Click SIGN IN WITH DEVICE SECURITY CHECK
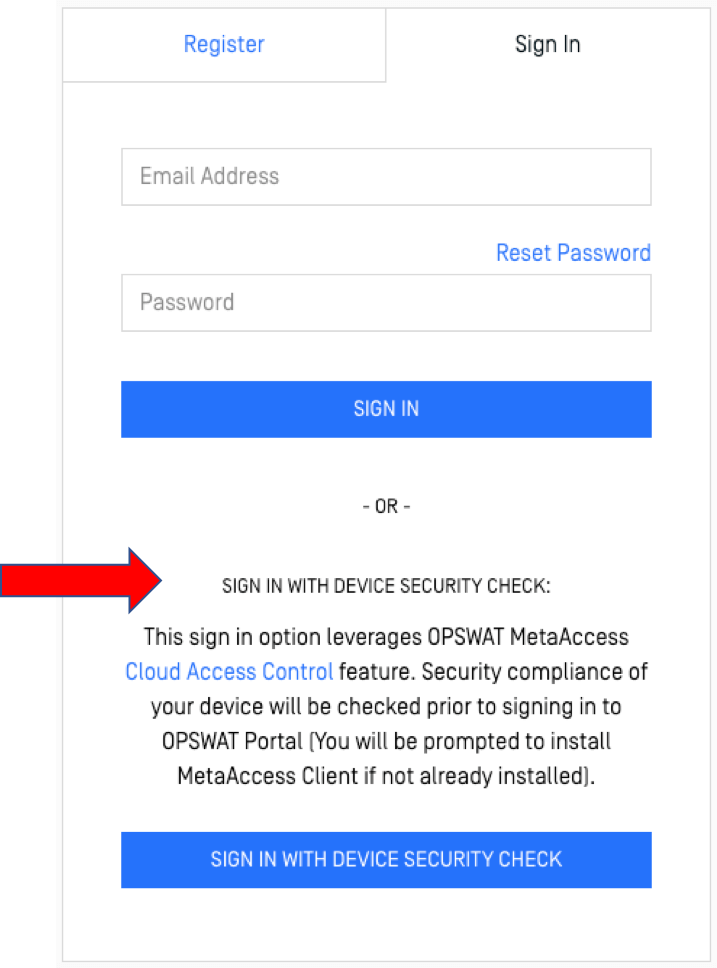 tap(386, 859)
